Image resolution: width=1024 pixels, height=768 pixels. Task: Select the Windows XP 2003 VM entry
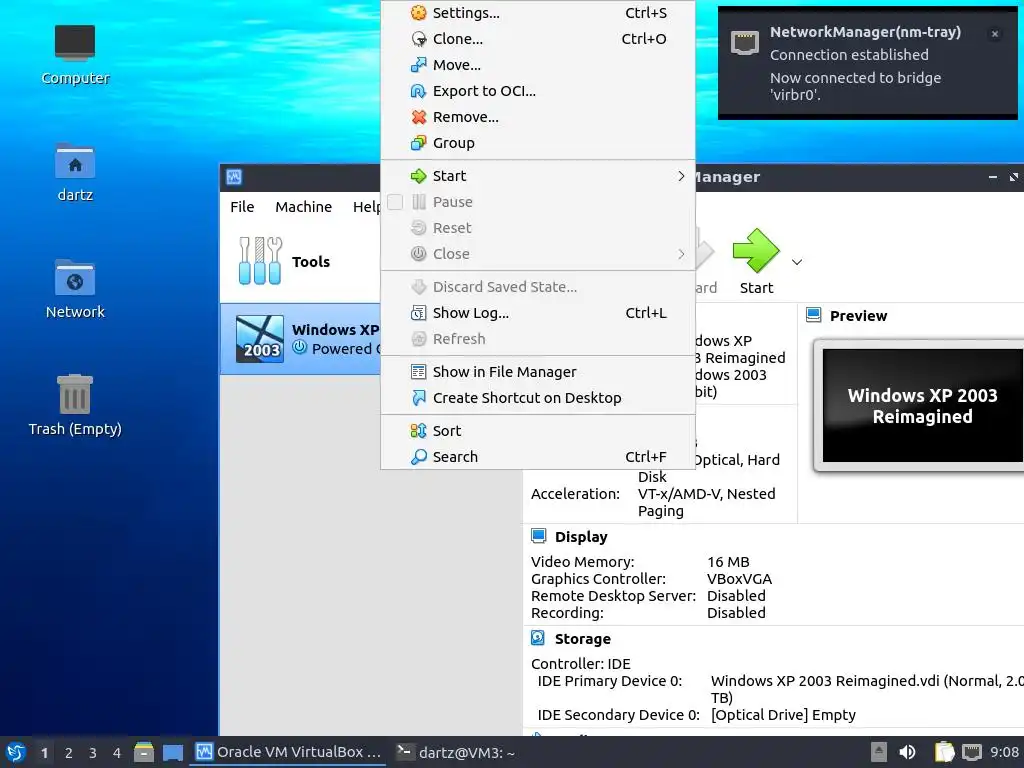point(300,339)
